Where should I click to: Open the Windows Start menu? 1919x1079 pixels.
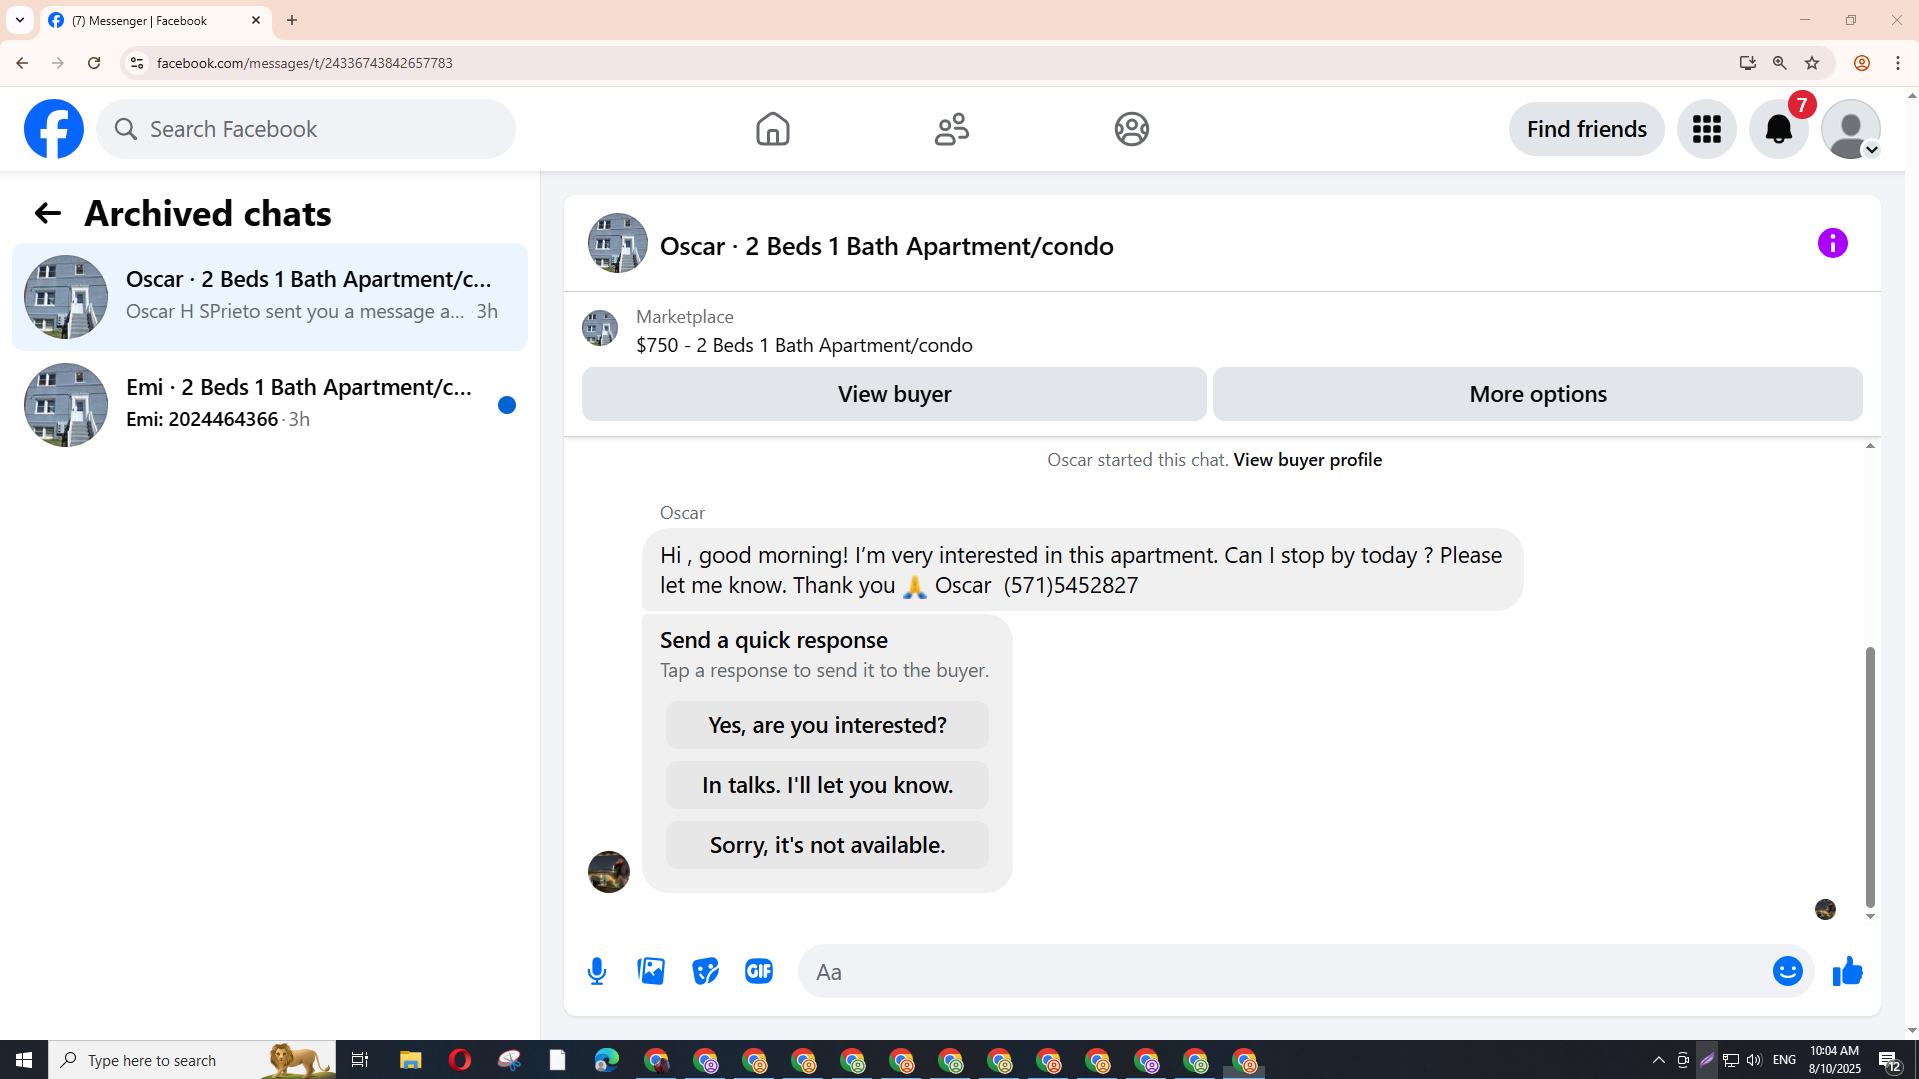[x=24, y=1060]
